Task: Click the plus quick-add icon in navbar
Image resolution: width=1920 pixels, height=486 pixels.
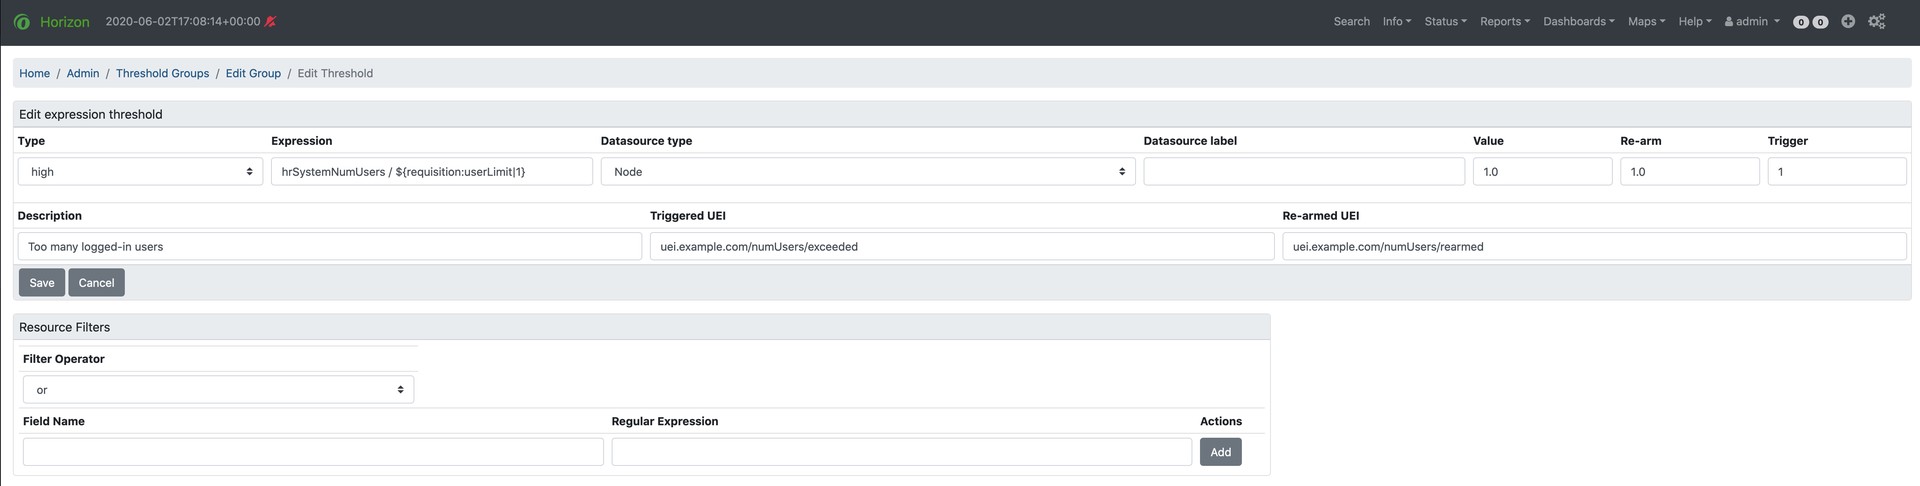Action: 1848,22
